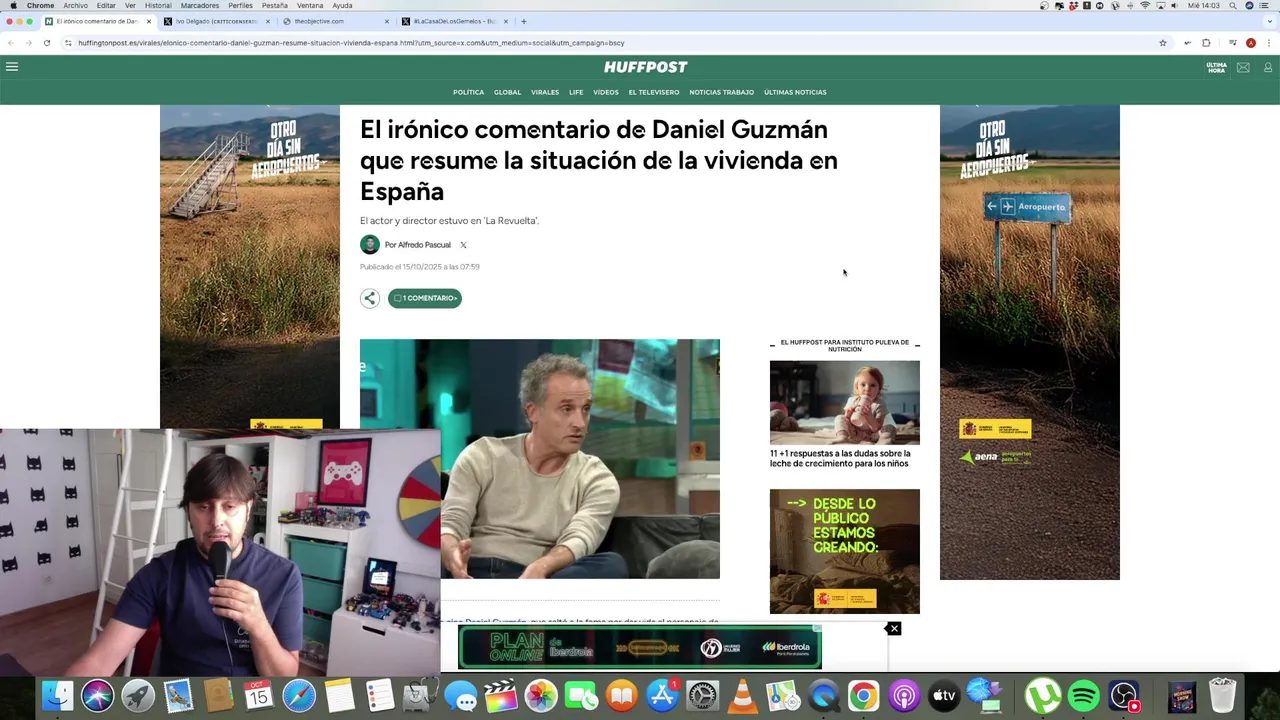Go to Noticias Trabajo section

721,92
